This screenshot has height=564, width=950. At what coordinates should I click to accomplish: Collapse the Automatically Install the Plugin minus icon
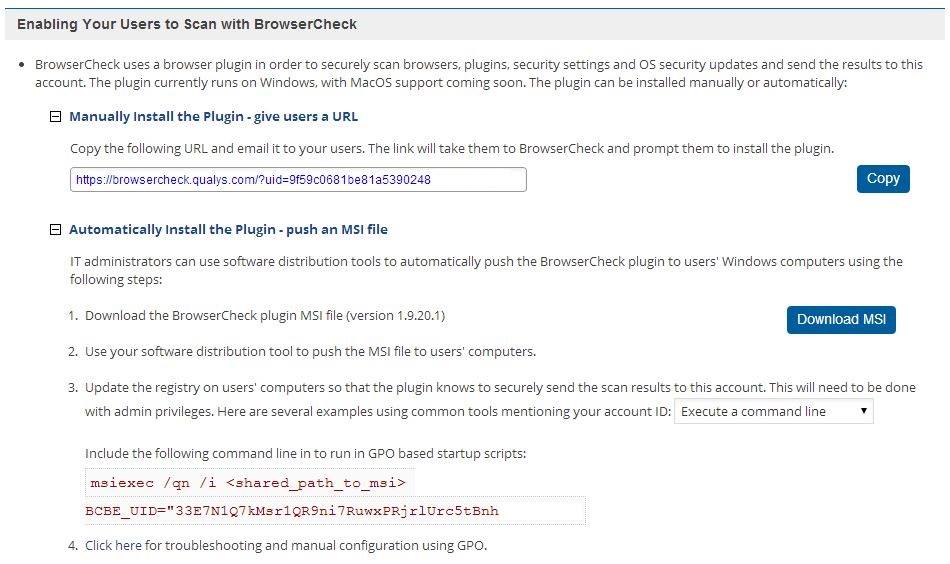(56, 230)
